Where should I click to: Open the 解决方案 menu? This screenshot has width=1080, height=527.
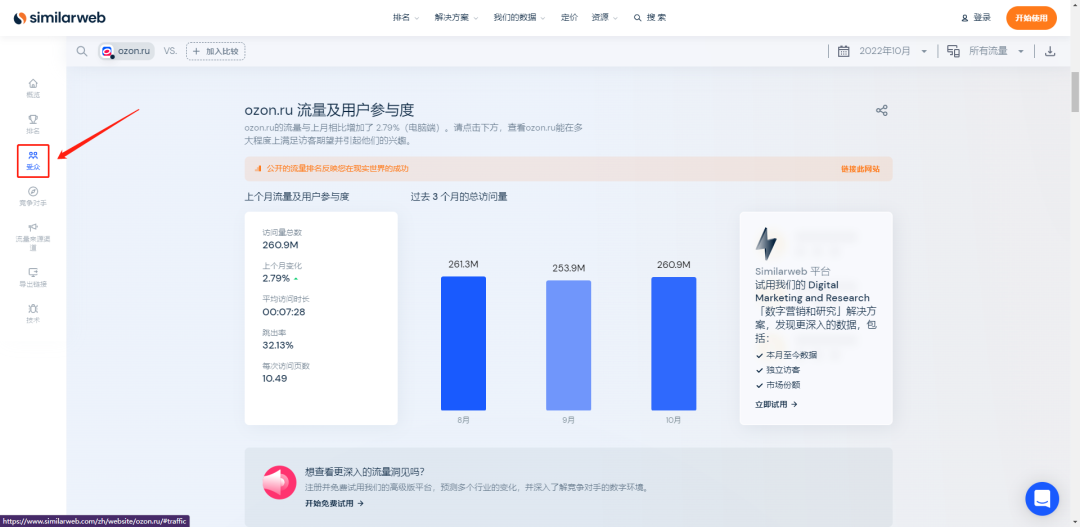pyautogui.click(x=457, y=18)
